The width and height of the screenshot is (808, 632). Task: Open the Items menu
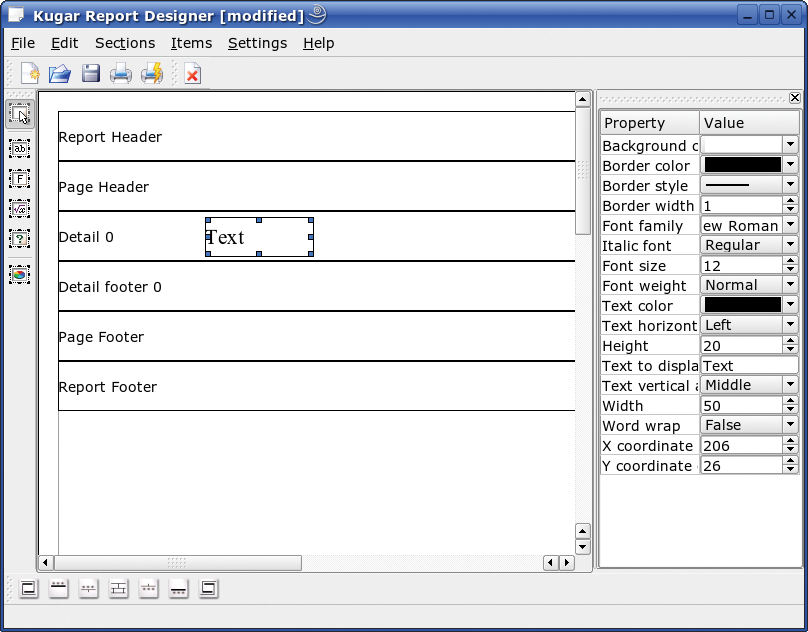coord(191,43)
